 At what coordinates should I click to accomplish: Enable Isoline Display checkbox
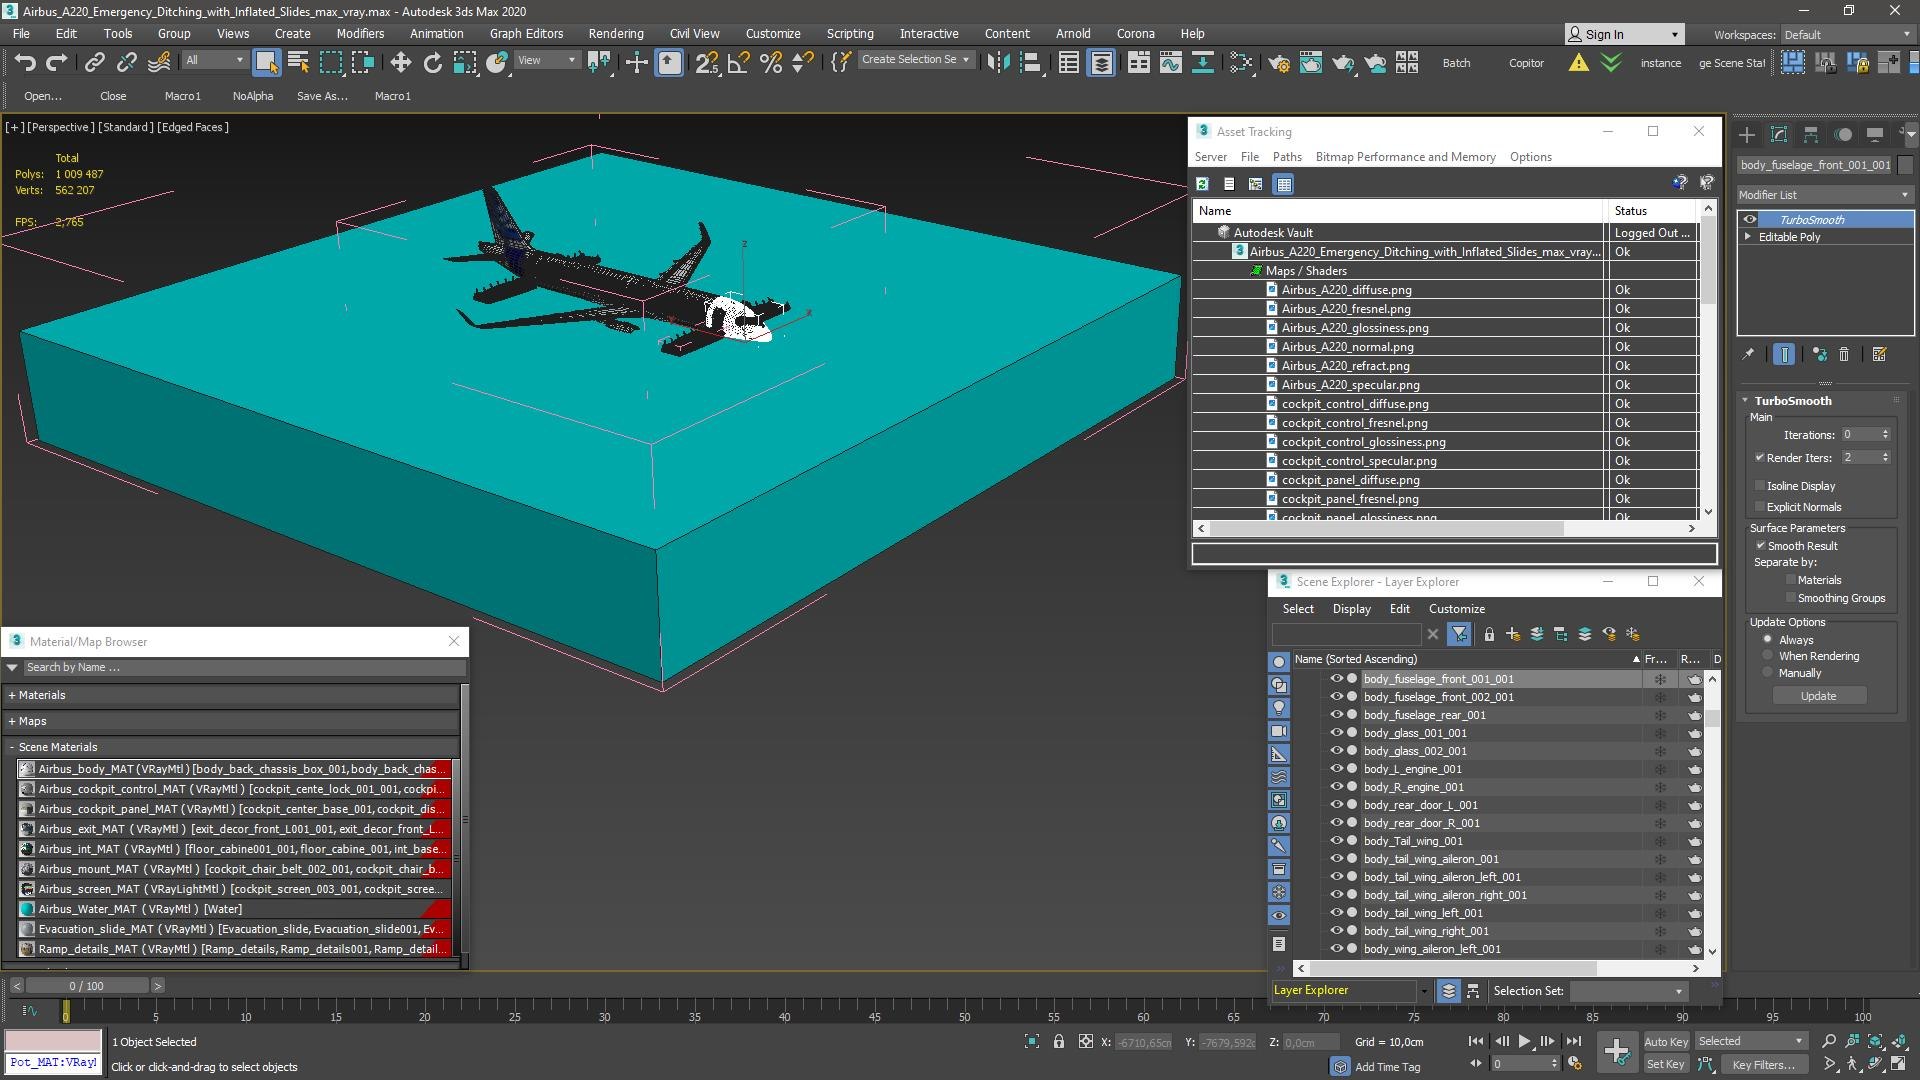click(x=1760, y=486)
